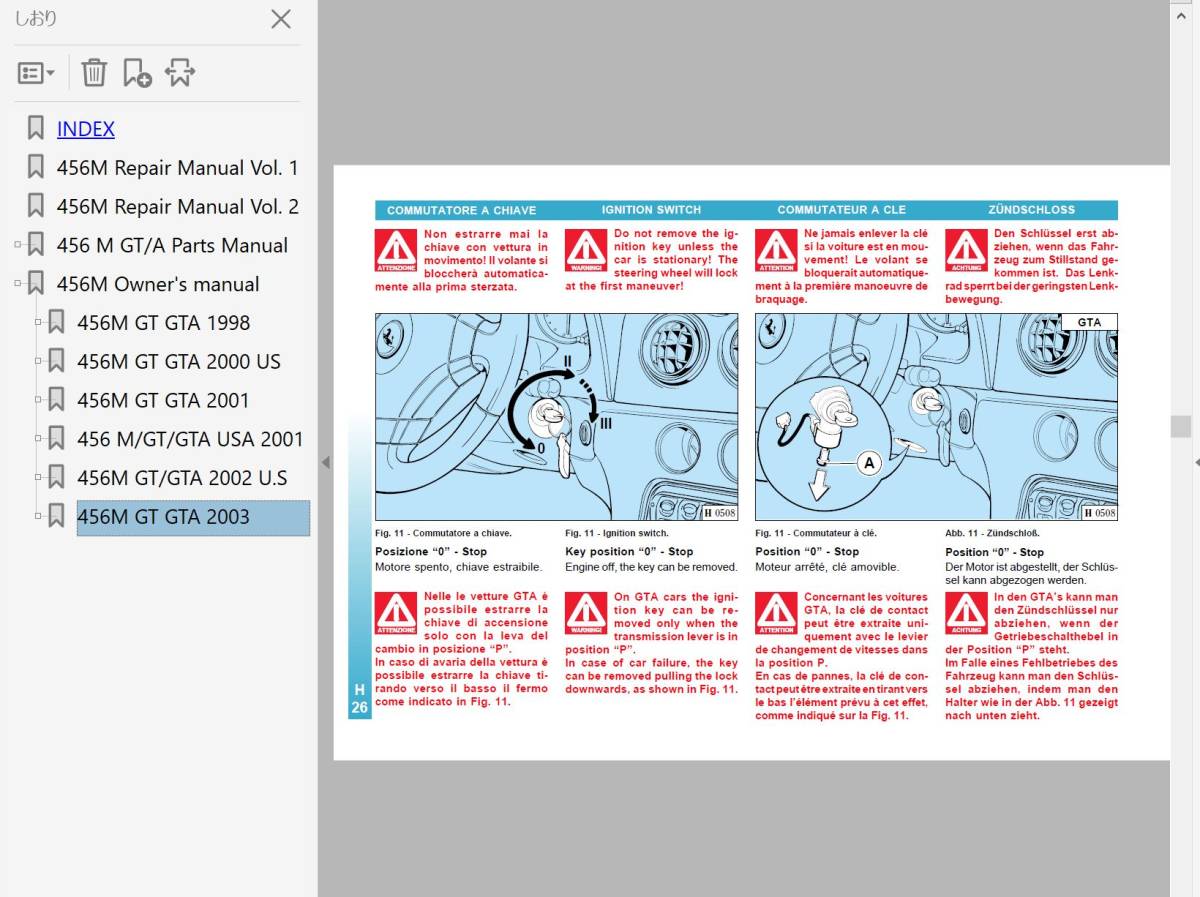
Task: Open the 456M GT/GTA 2002 U.S bookmark
Action: 182,478
